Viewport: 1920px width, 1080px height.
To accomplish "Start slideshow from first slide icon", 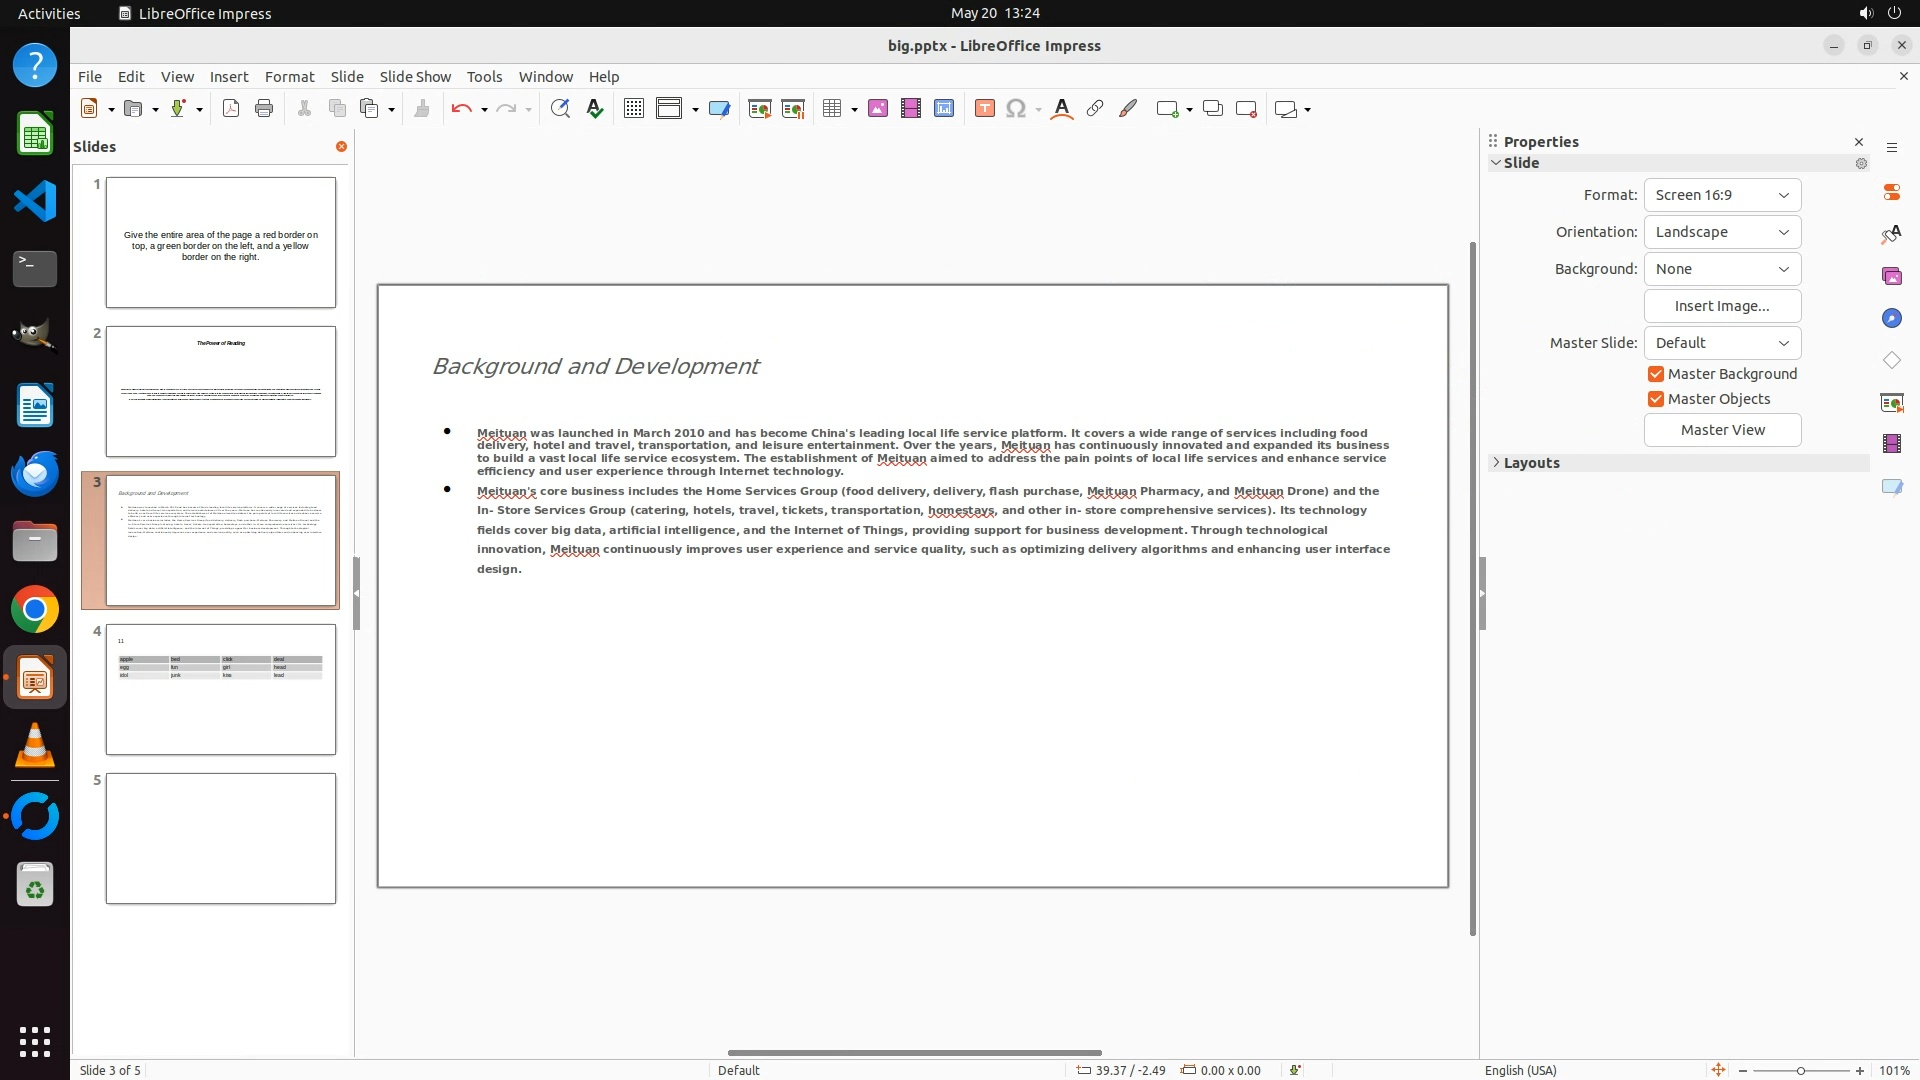I will 759,109.
